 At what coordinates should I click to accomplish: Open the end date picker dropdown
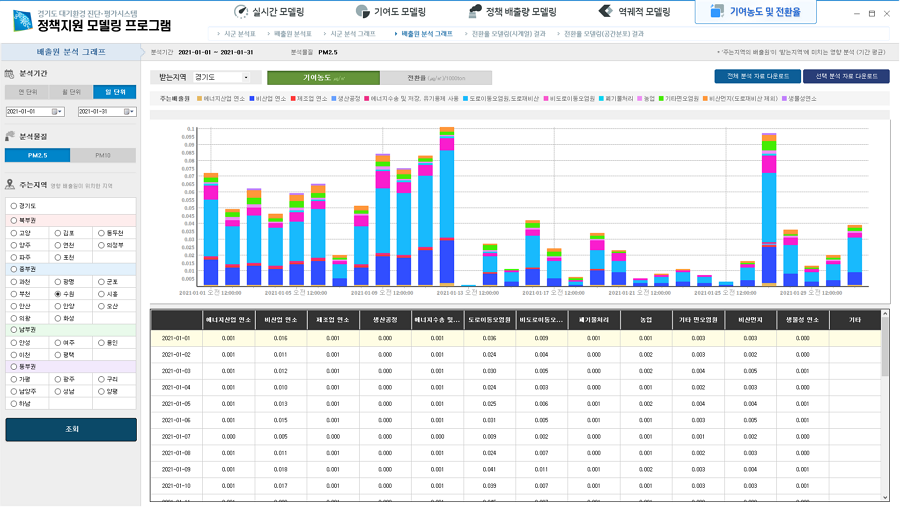tap(130, 112)
